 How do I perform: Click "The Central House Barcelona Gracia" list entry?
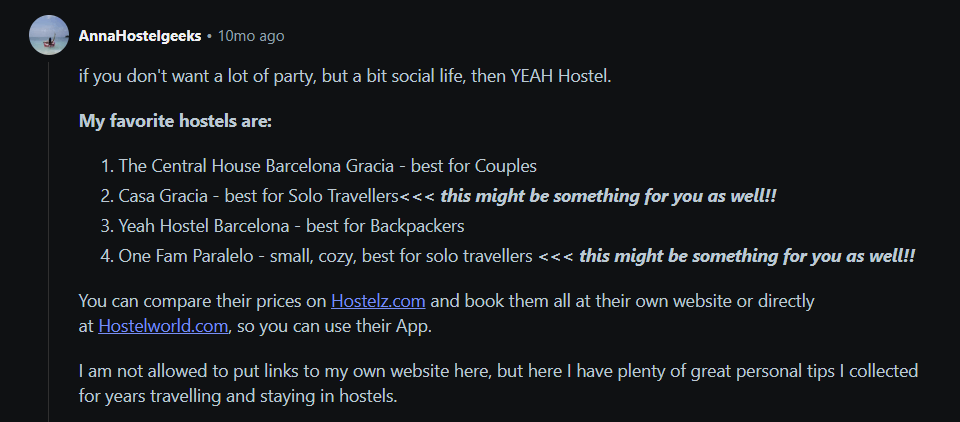click(258, 166)
